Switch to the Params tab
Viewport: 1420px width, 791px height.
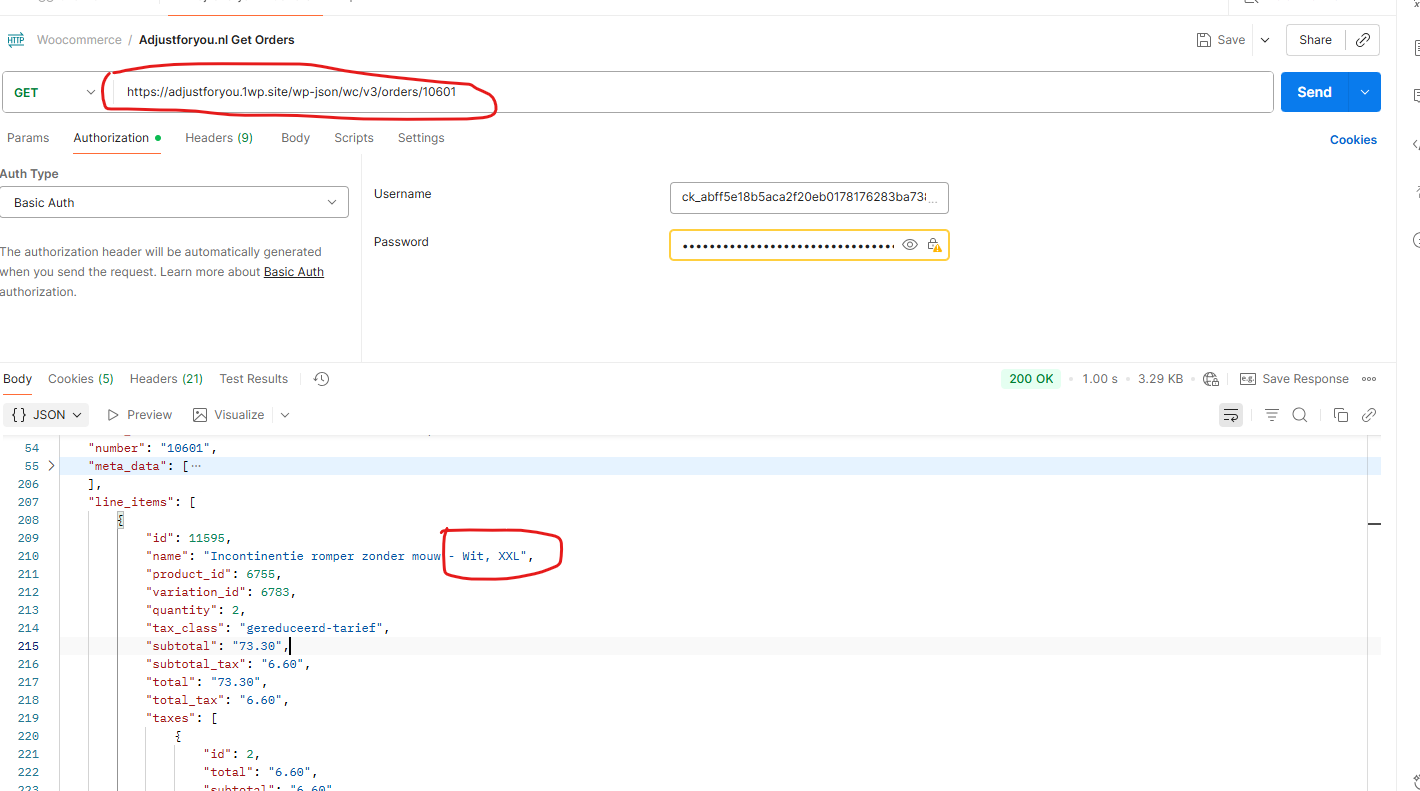(28, 138)
